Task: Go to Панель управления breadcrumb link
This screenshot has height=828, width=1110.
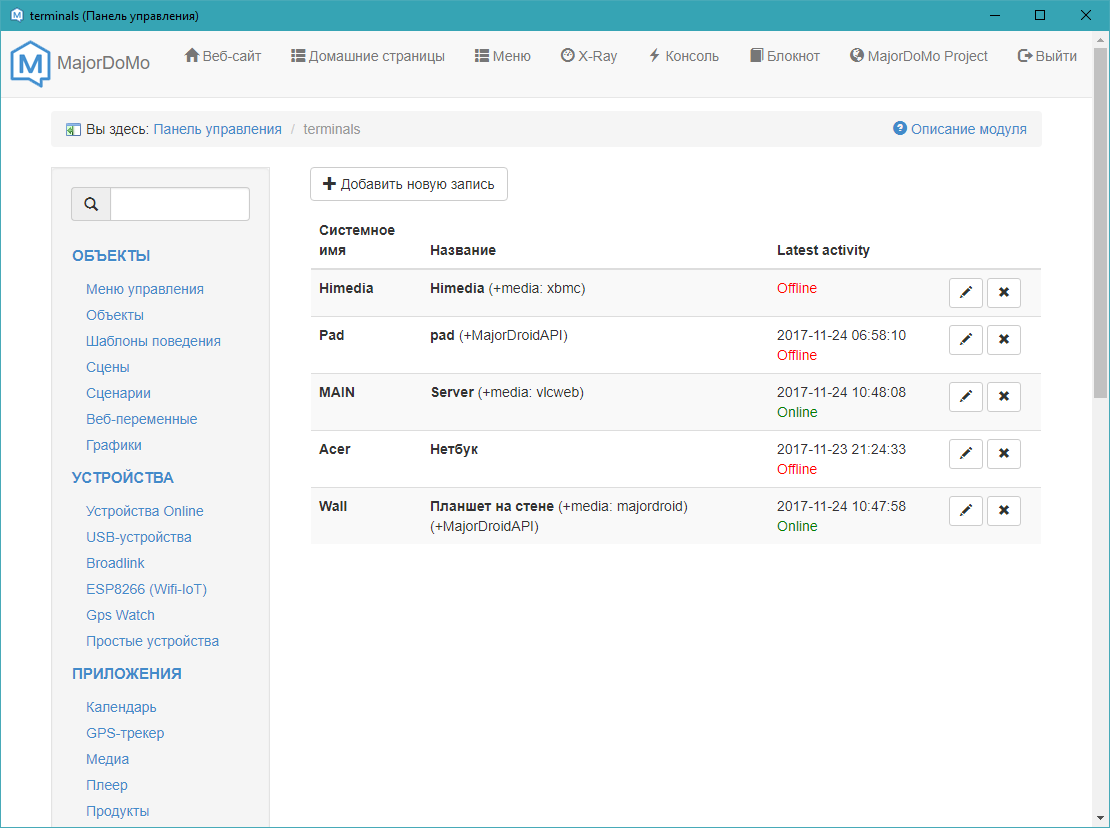Action: [x=217, y=129]
